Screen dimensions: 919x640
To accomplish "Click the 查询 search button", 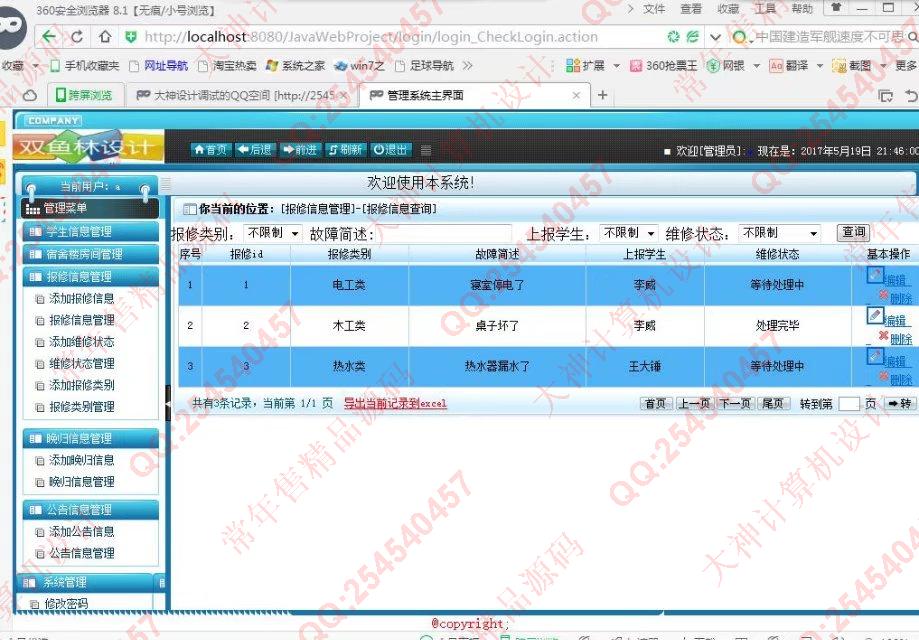I will click(x=853, y=233).
